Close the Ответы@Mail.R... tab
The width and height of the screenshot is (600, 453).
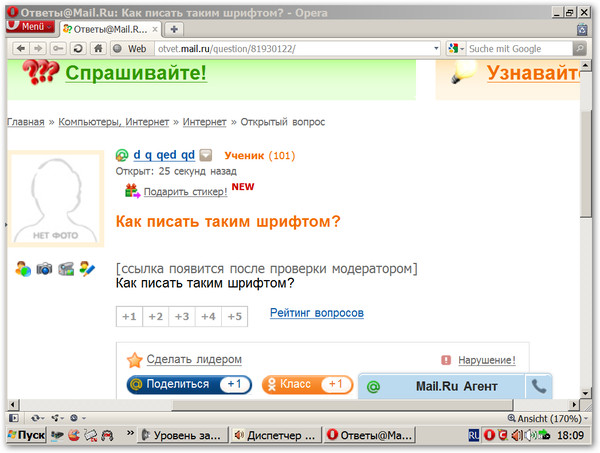[155, 29]
